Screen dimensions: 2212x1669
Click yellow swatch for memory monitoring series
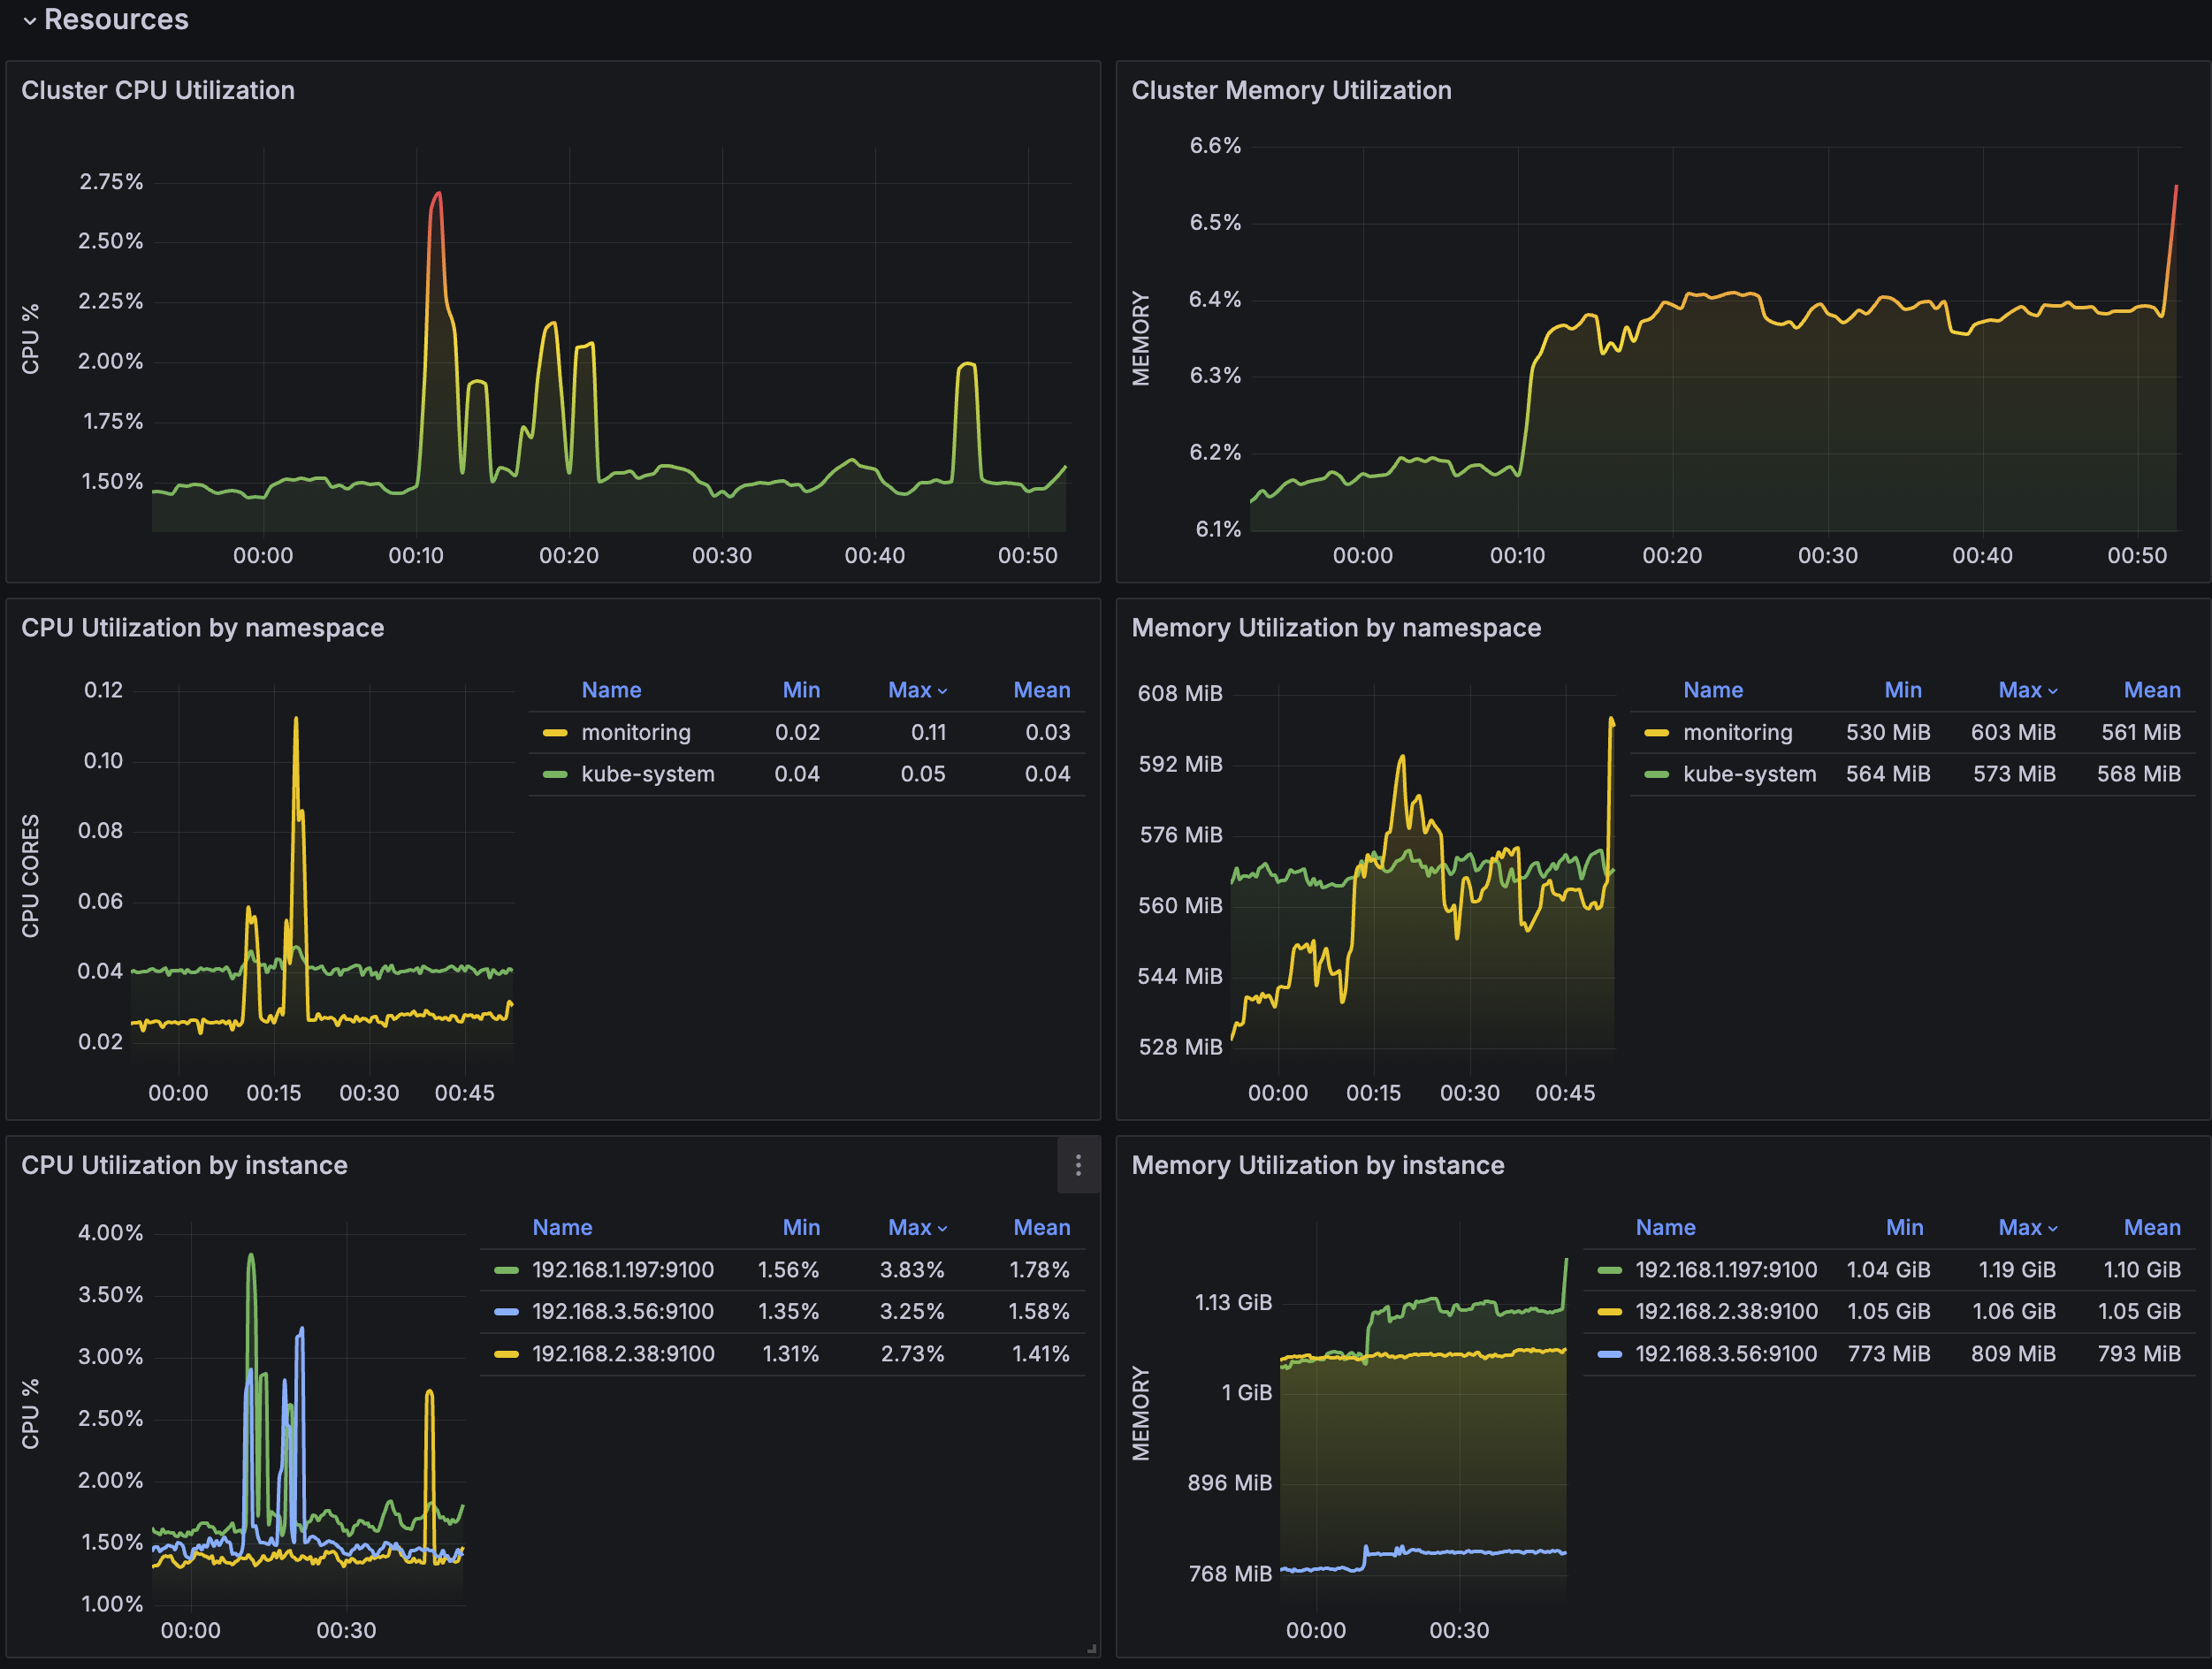pyautogui.click(x=1656, y=733)
